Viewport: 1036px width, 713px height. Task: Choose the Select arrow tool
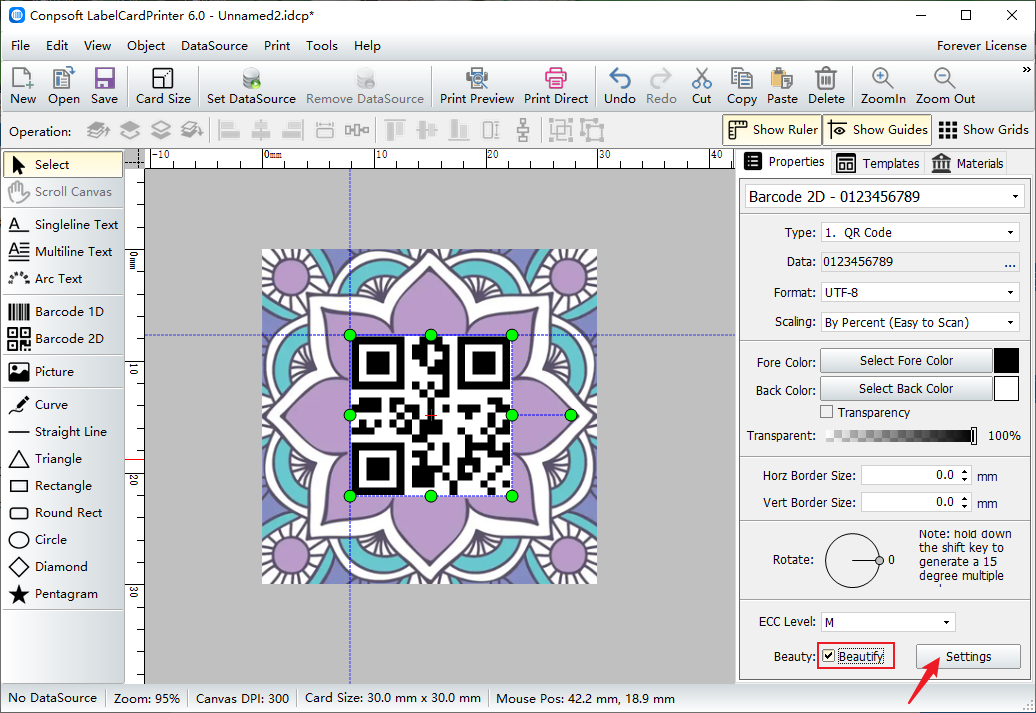[63, 165]
